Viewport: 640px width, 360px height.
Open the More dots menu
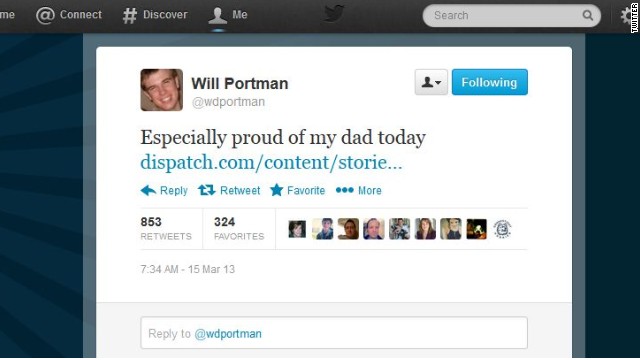344,190
